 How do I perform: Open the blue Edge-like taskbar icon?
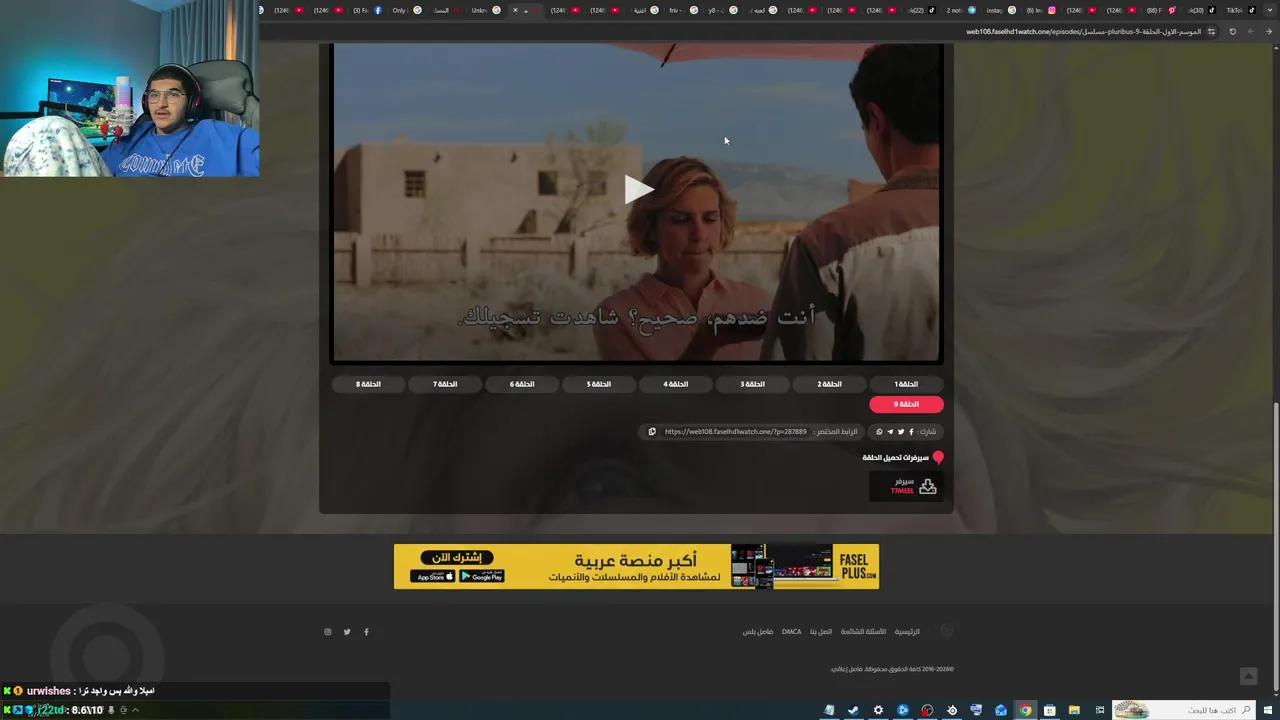[903, 710]
